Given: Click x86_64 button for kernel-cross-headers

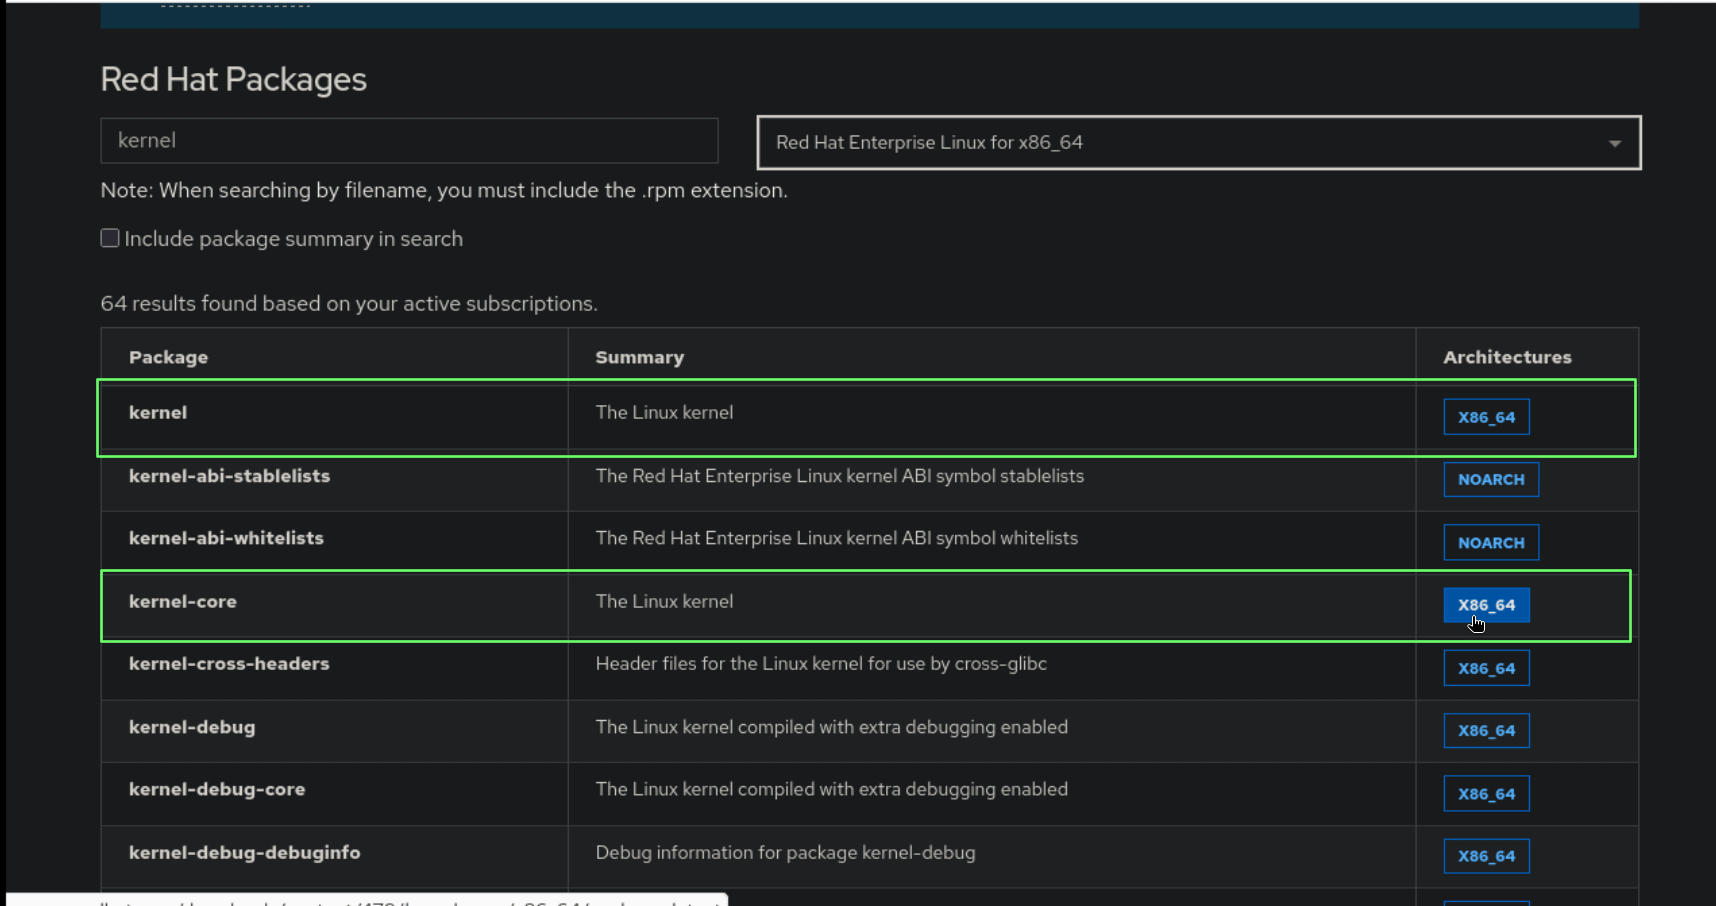Looking at the screenshot, I should click(1486, 668).
